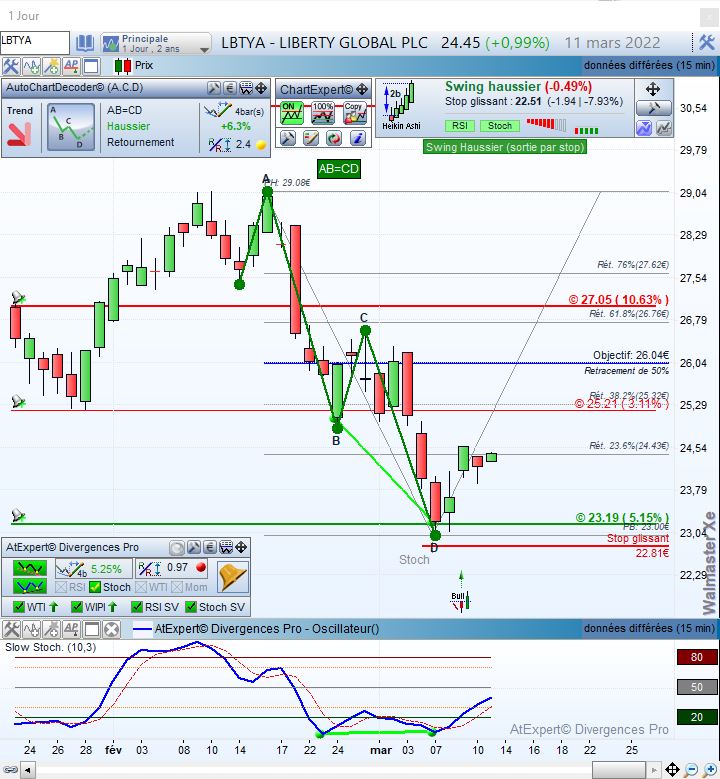Select the ABCD pattern thumbnail
This screenshot has width=720, height=779.
(71, 127)
